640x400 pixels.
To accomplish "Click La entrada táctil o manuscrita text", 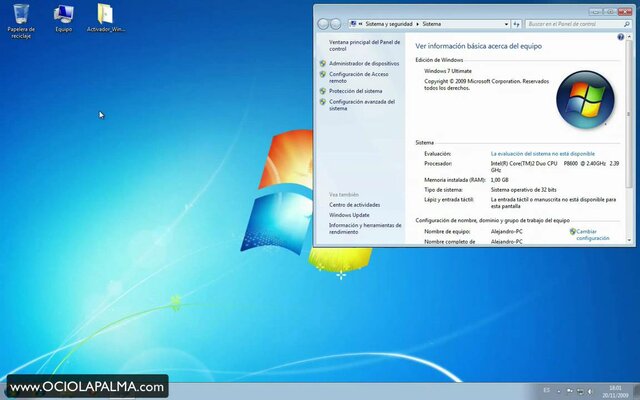I will [553, 203].
